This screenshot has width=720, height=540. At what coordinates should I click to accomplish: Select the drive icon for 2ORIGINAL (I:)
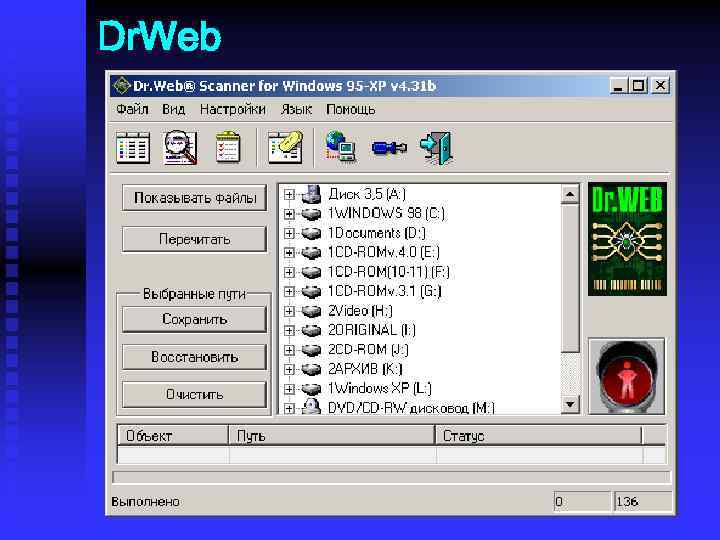tap(311, 331)
